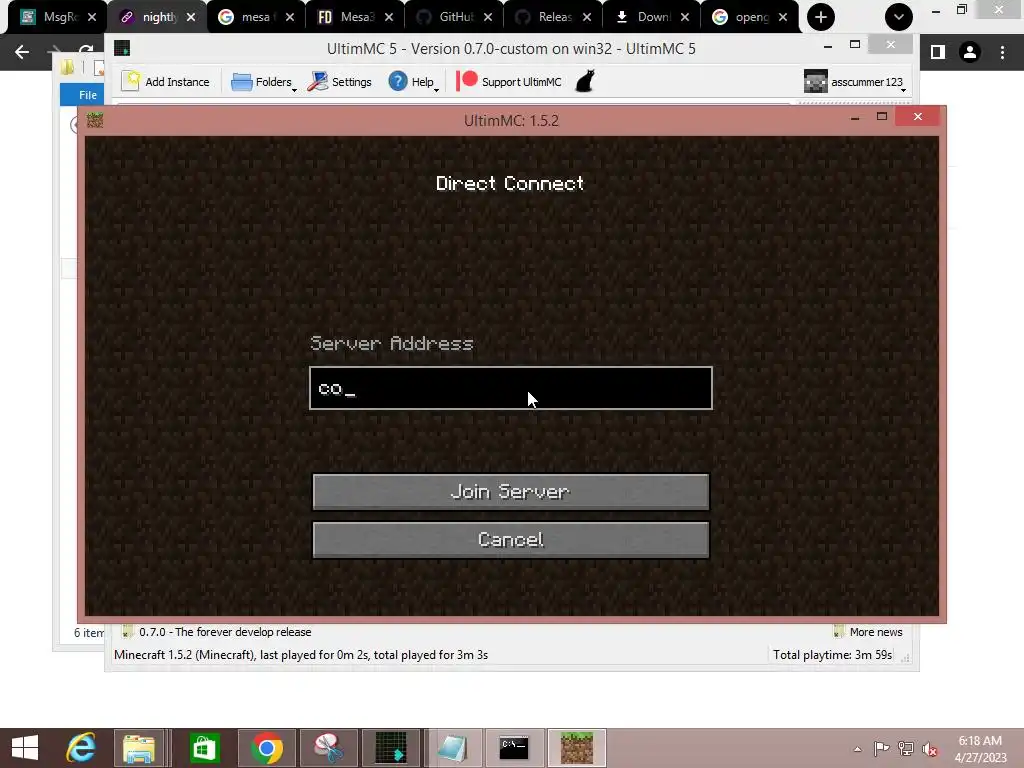Open UltimMC launcher from the taskbar

[x=391, y=748]
